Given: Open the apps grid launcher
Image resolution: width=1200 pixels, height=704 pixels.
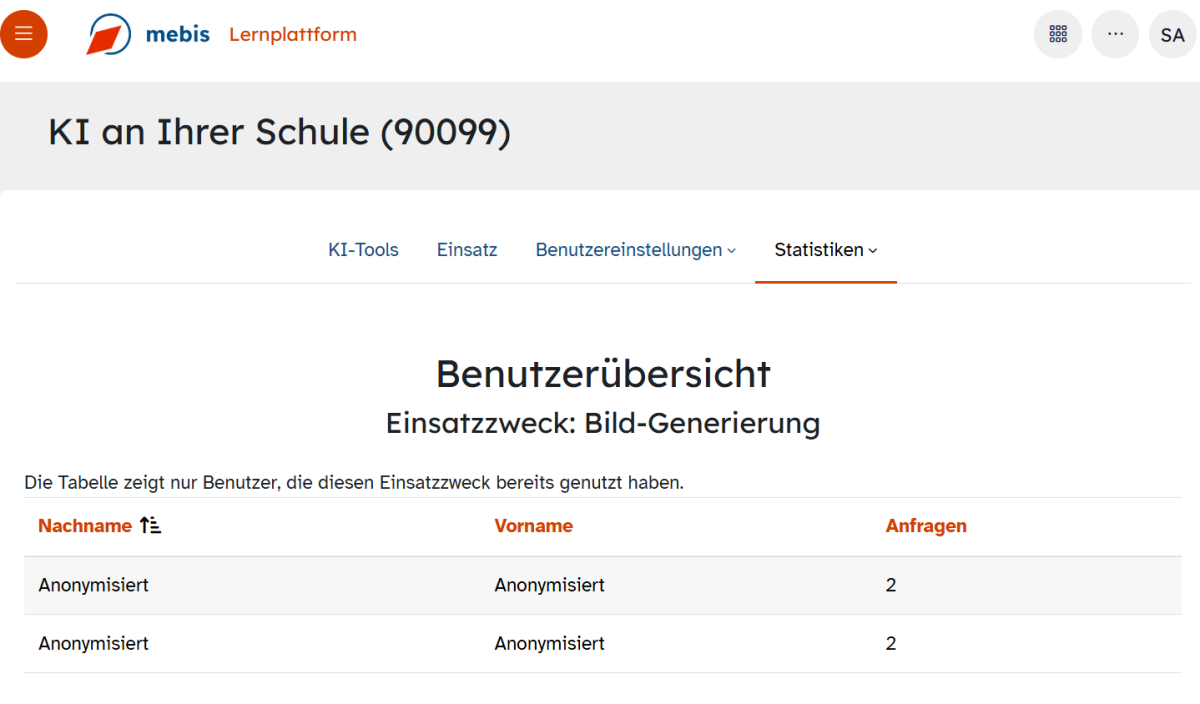Looking at the screenshot, I should [x=1058, y=34].
